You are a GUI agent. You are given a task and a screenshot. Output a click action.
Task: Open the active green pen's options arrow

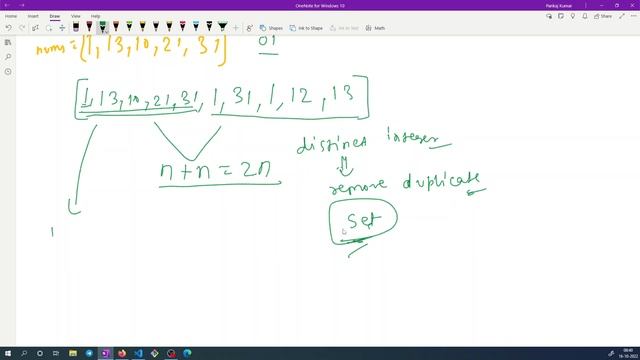tap(106, 31)
